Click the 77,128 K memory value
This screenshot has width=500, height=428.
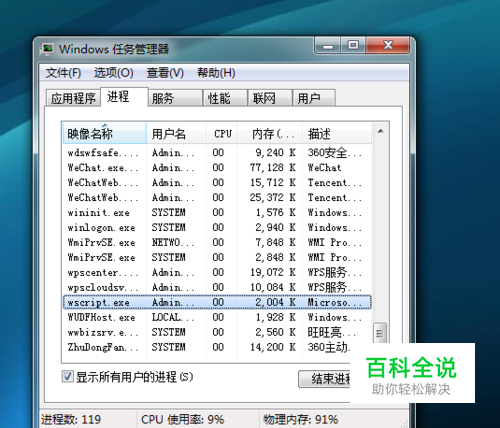273,167
